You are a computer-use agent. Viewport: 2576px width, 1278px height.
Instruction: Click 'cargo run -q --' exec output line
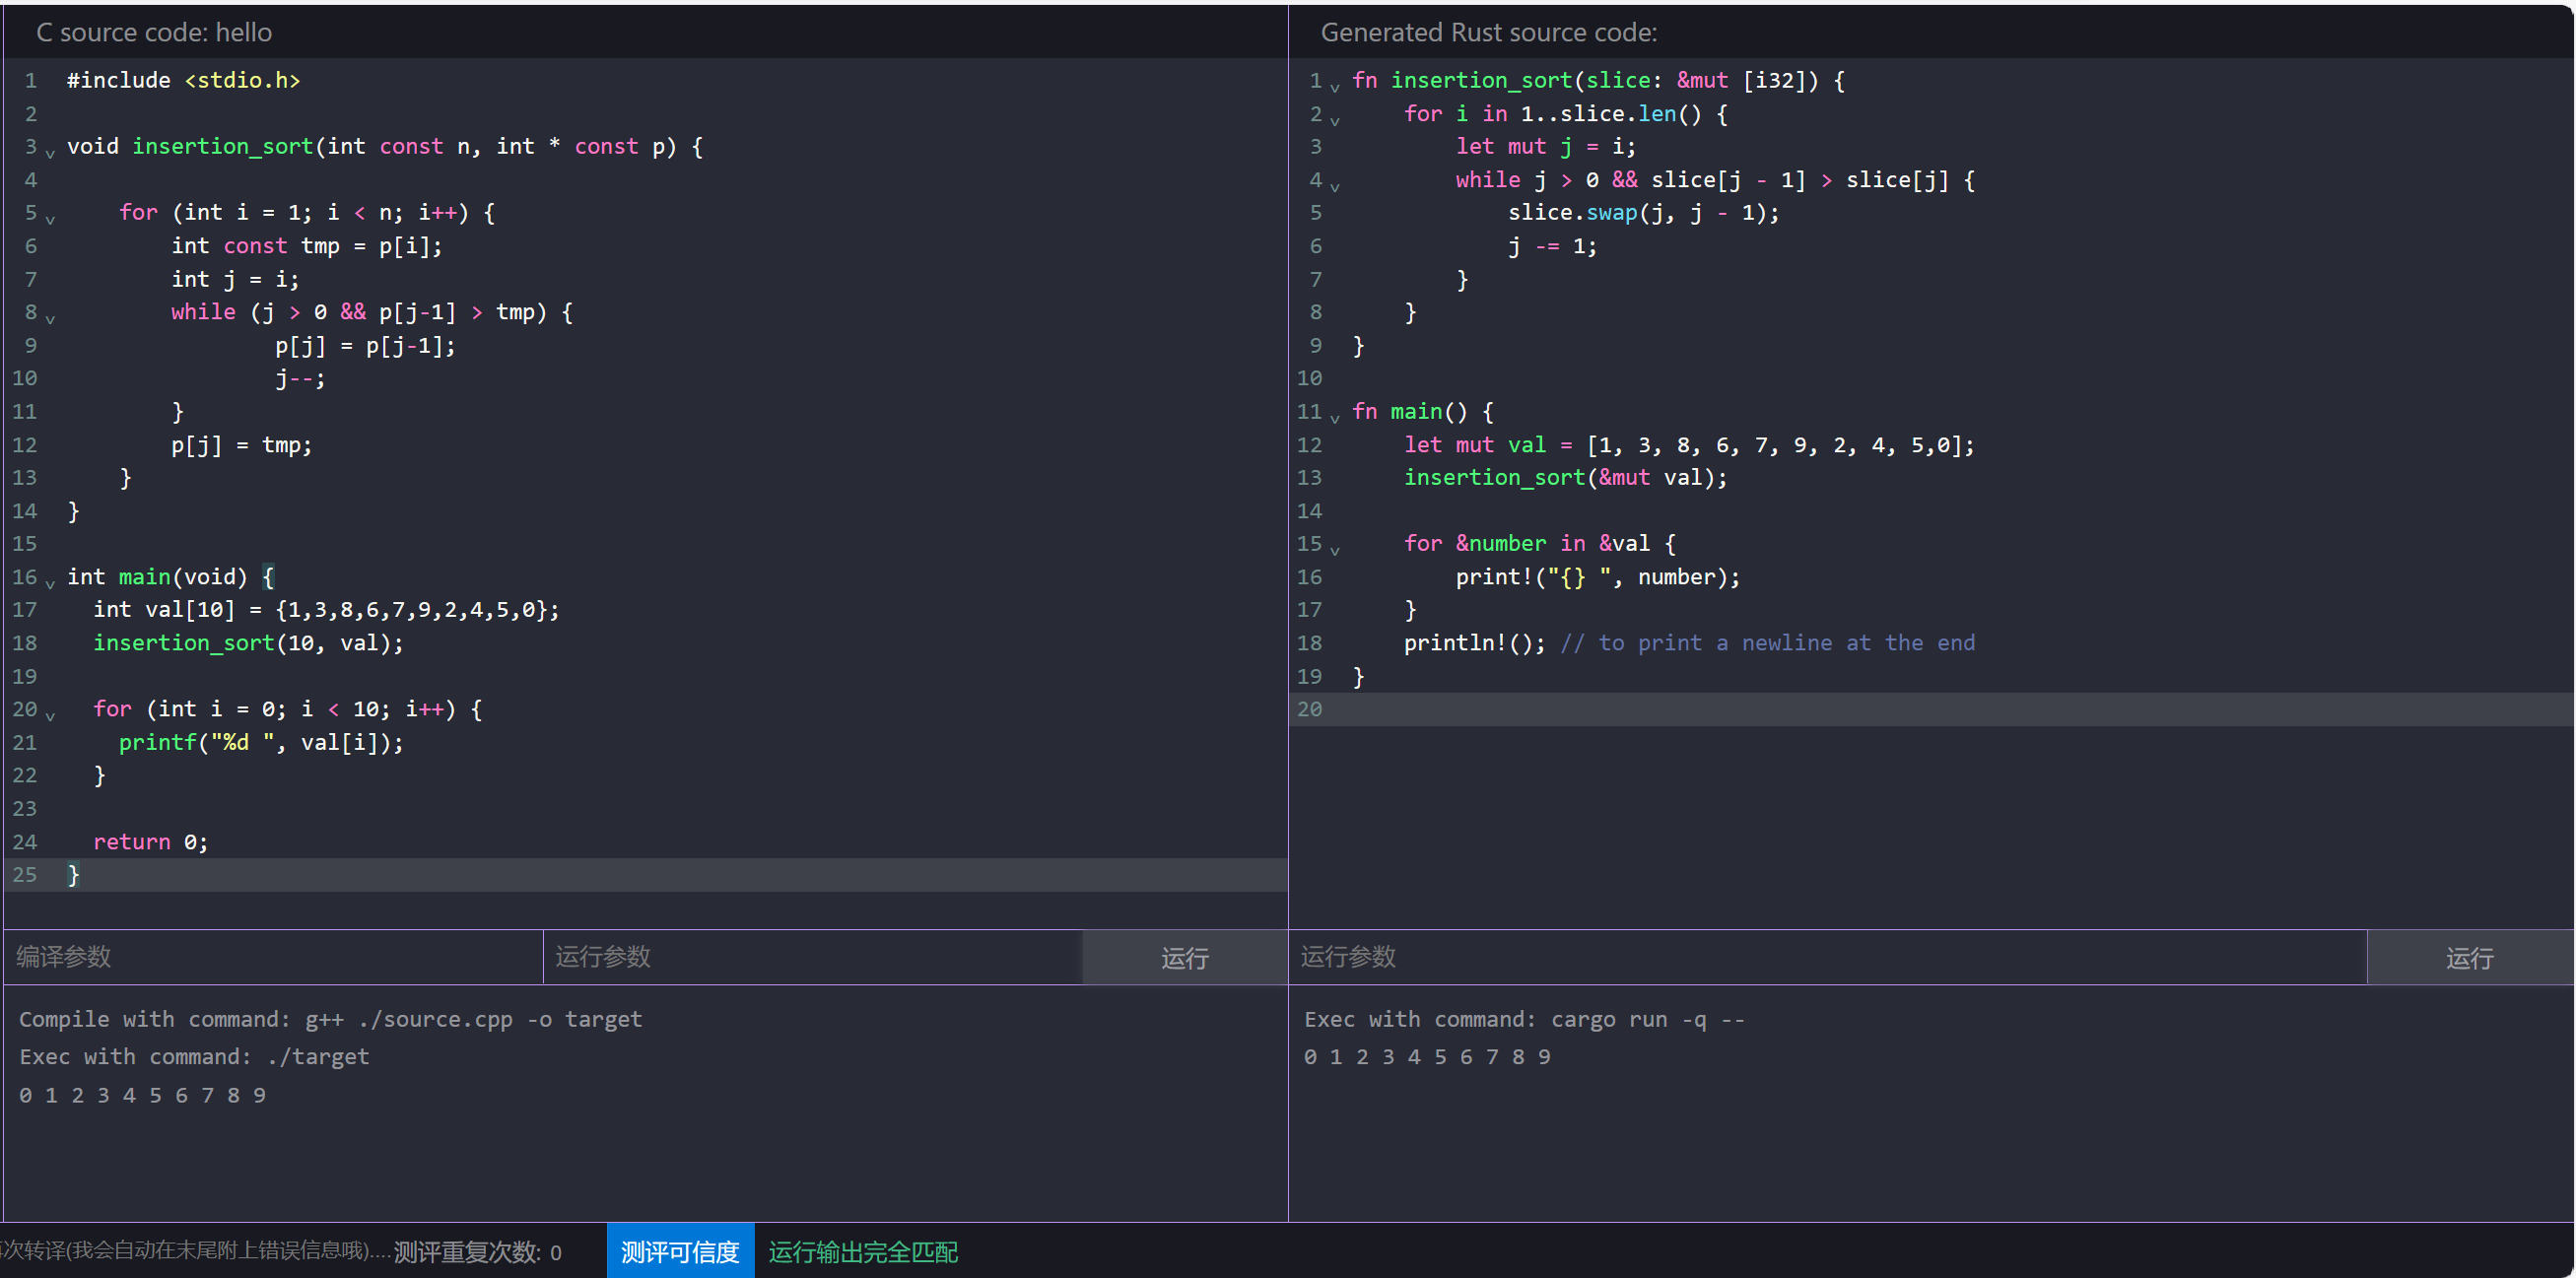tap(1524, 1019)
